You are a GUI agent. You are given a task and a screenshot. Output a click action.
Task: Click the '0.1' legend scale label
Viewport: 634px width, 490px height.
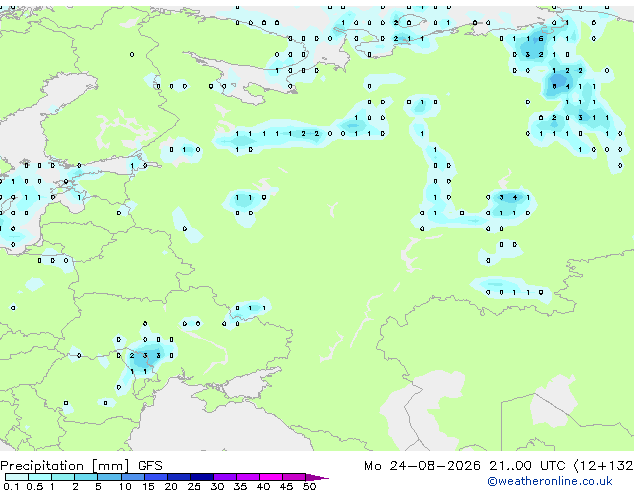point(11,486)
